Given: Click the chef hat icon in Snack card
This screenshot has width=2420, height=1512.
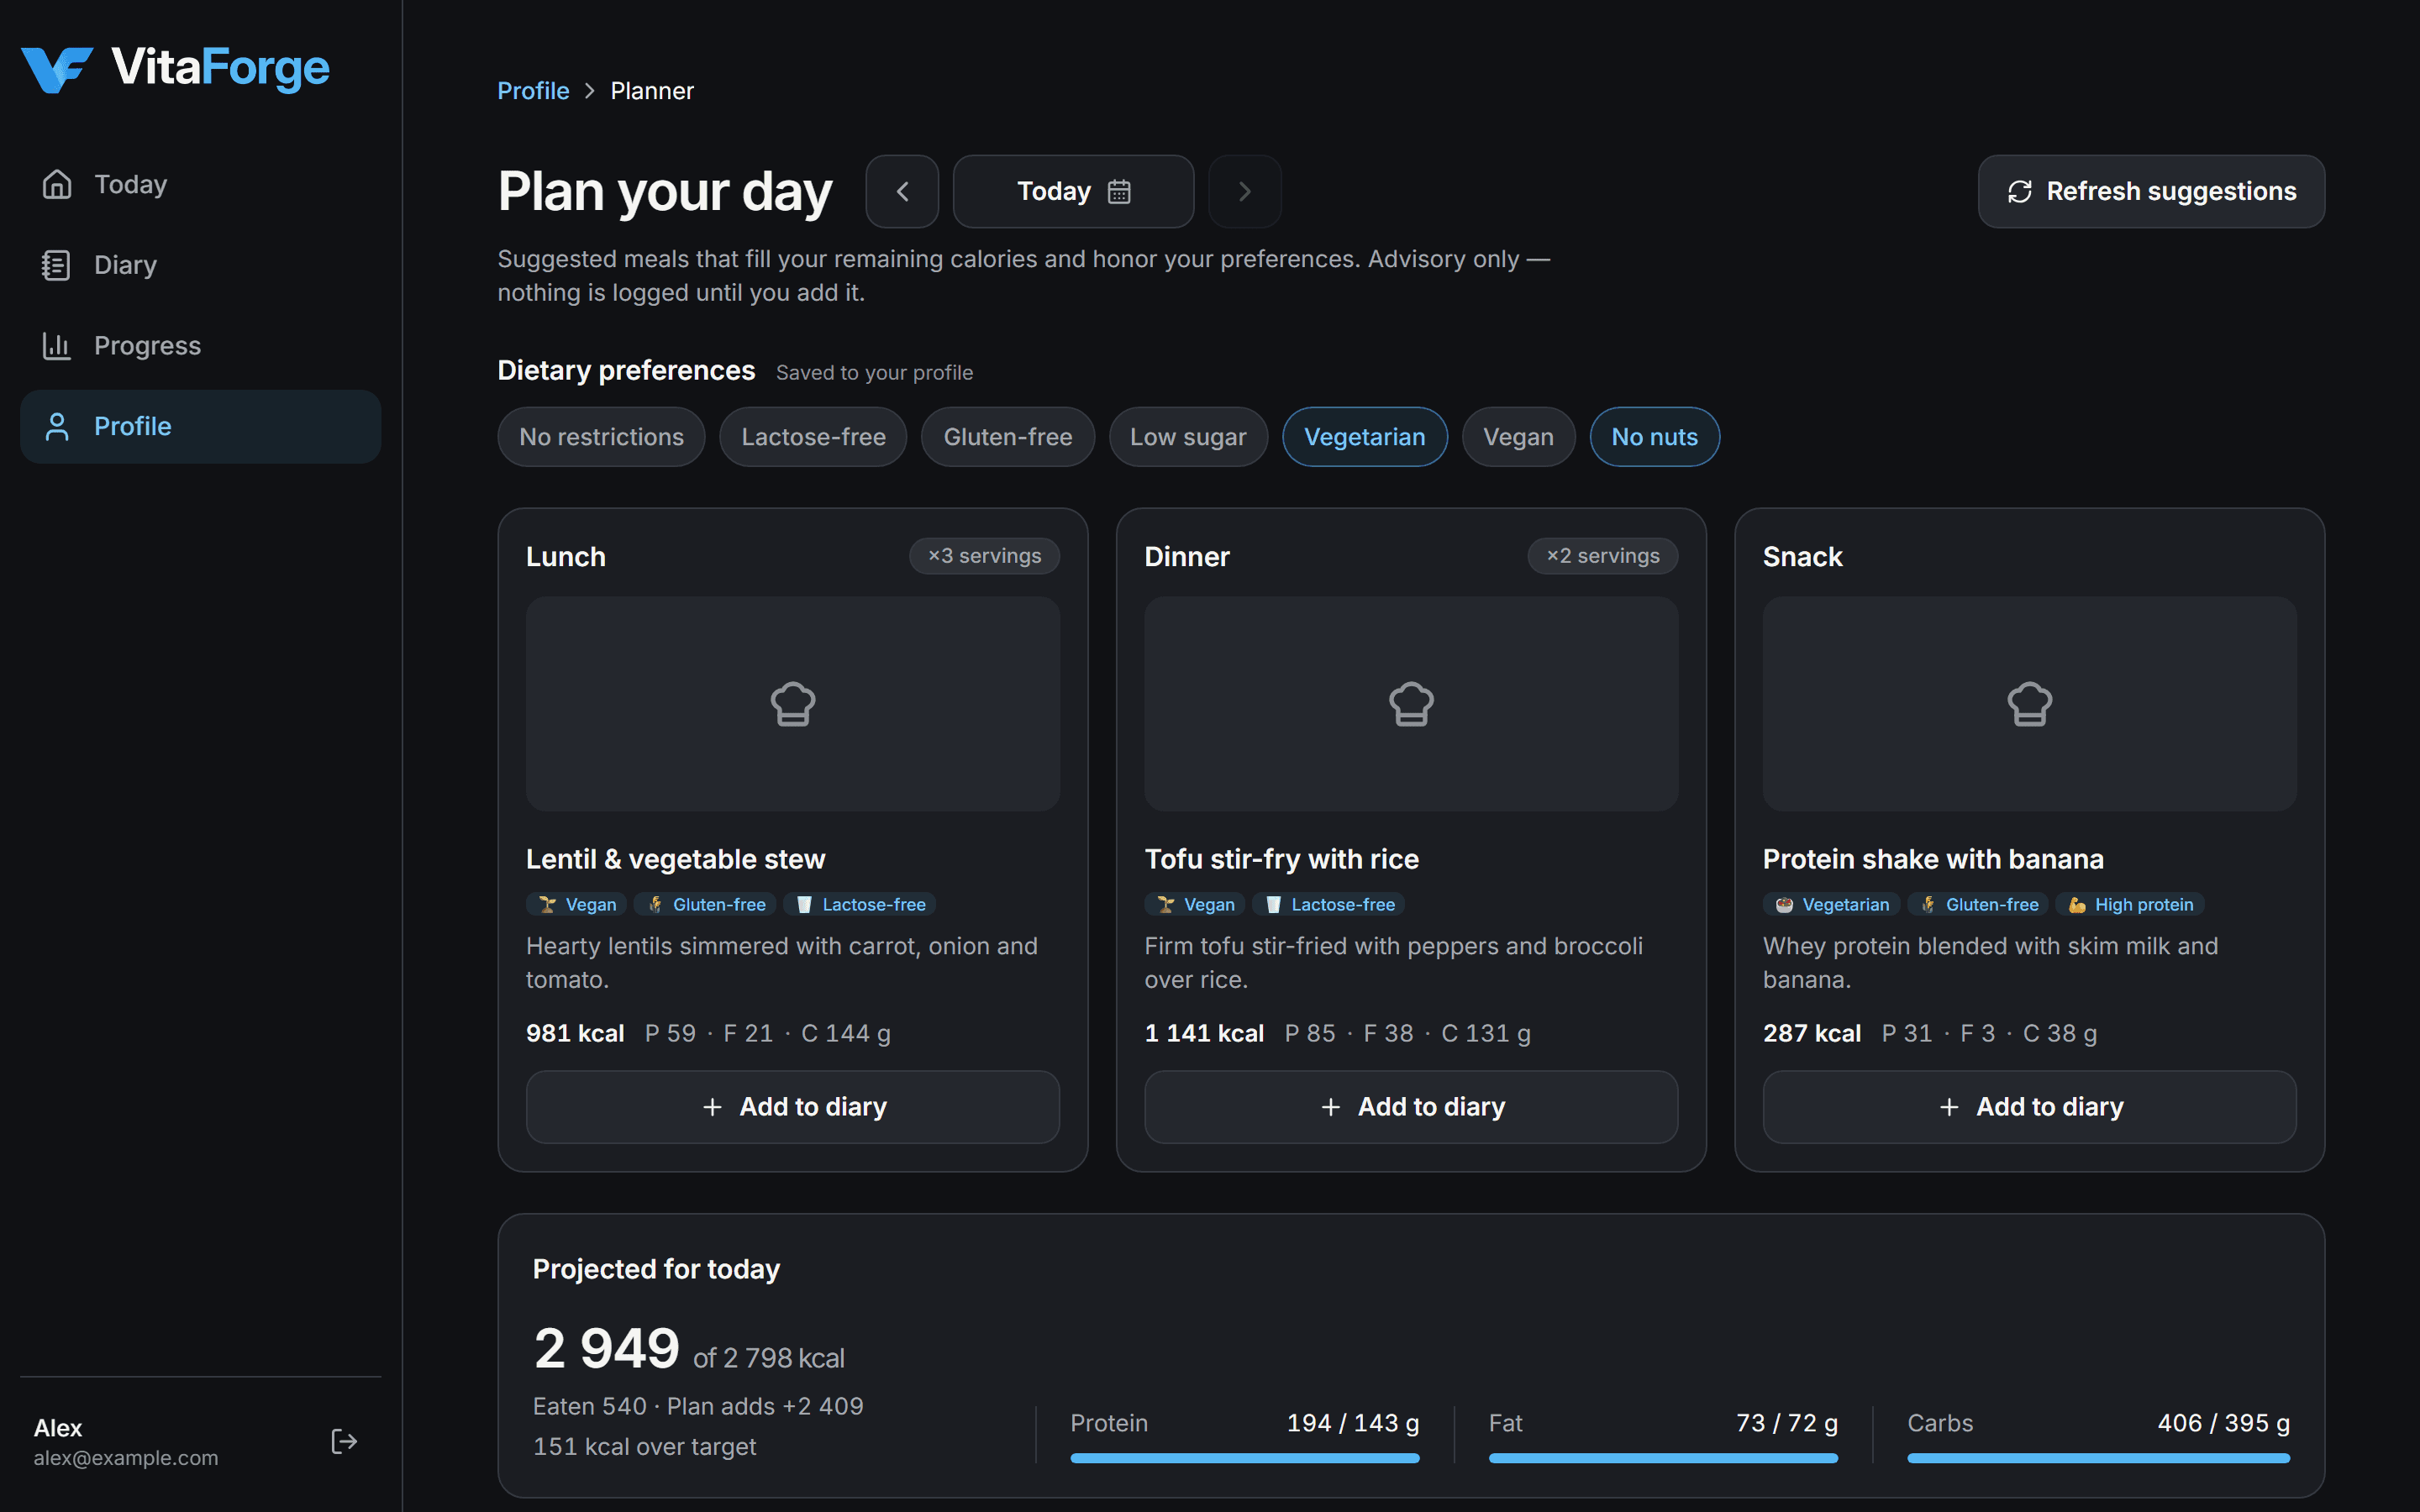Looking at the screenshot, I should [2029, 704].
